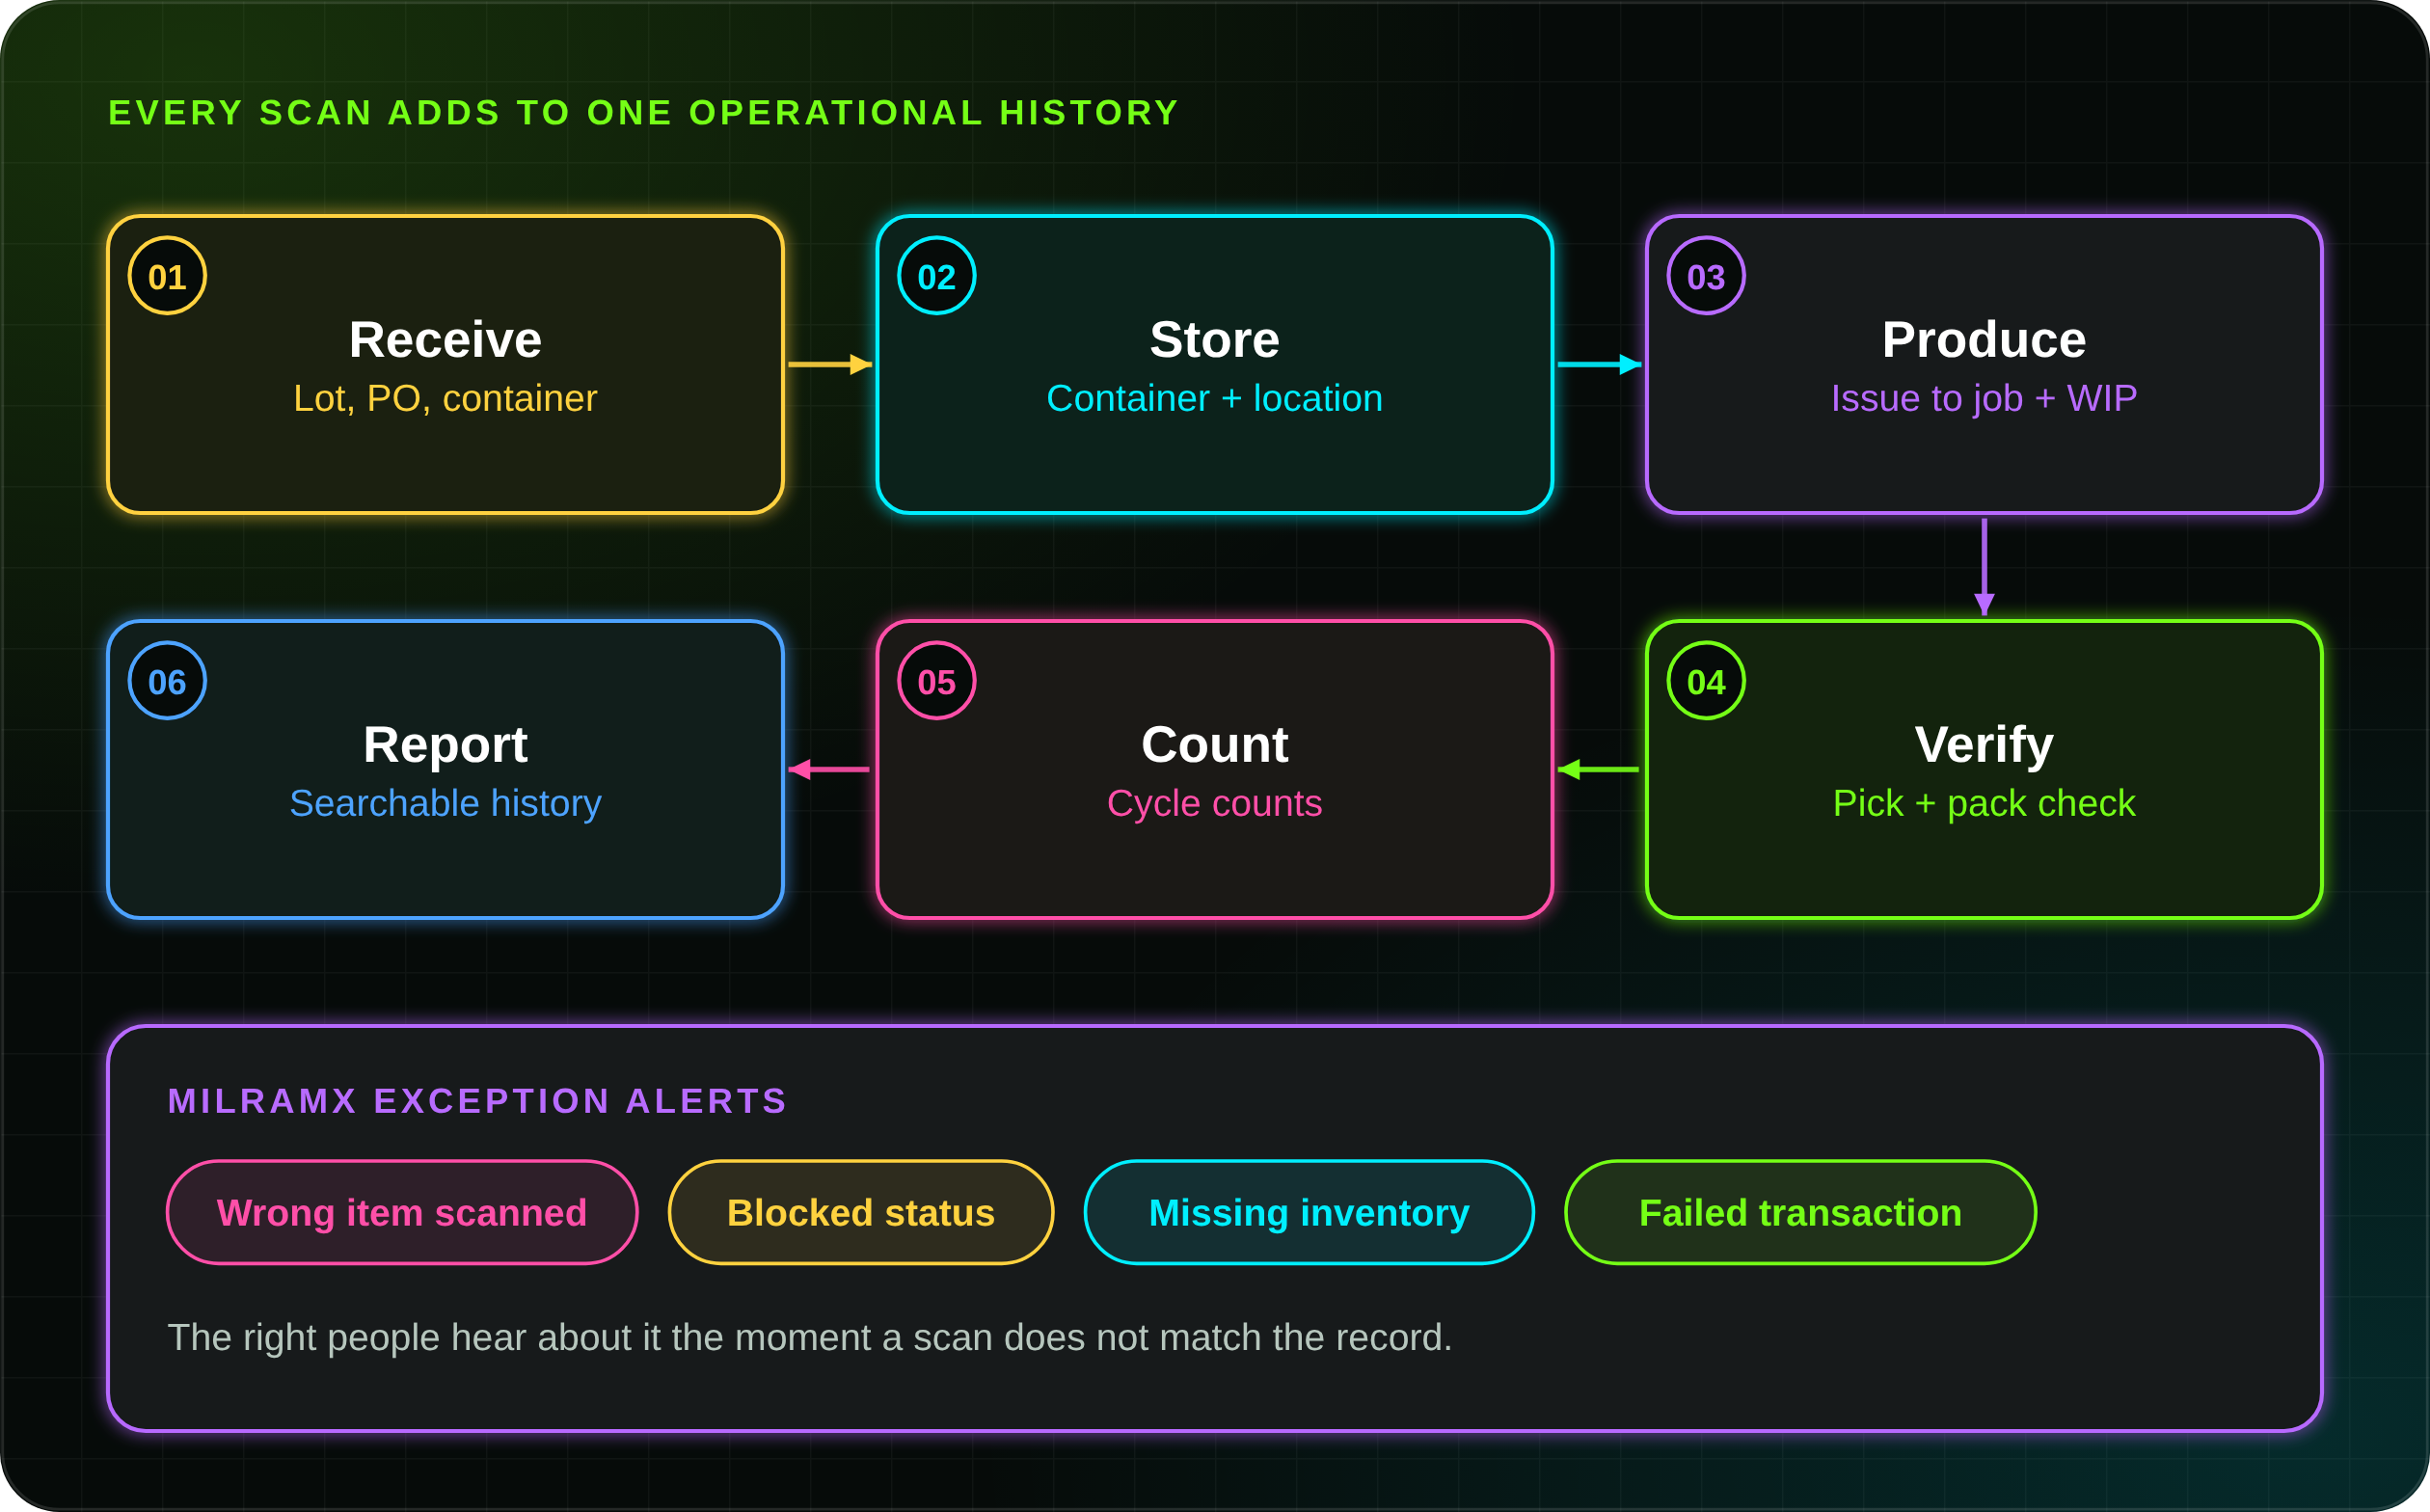2430x1512 pixels.
Task: Select the Missing inventory alert pill
Action: click(x=1309, y=1213)
